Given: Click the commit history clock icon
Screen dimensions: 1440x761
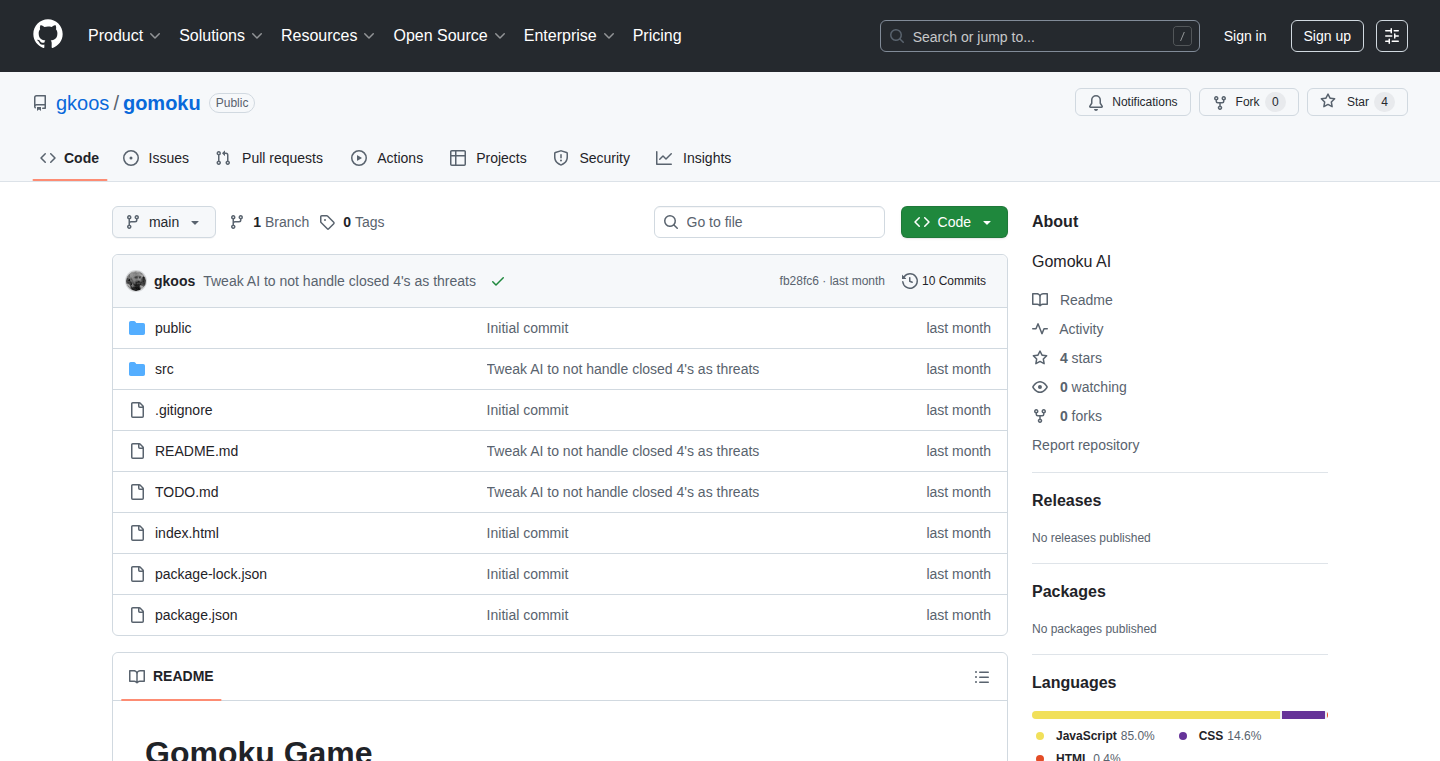Looking at the screenshot, I should [910, 281].
